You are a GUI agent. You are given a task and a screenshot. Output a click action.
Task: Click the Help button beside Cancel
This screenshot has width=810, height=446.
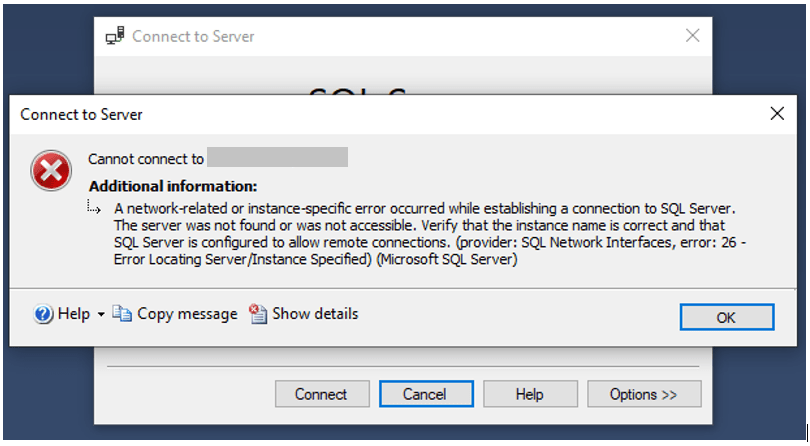[x=530, y=394]
